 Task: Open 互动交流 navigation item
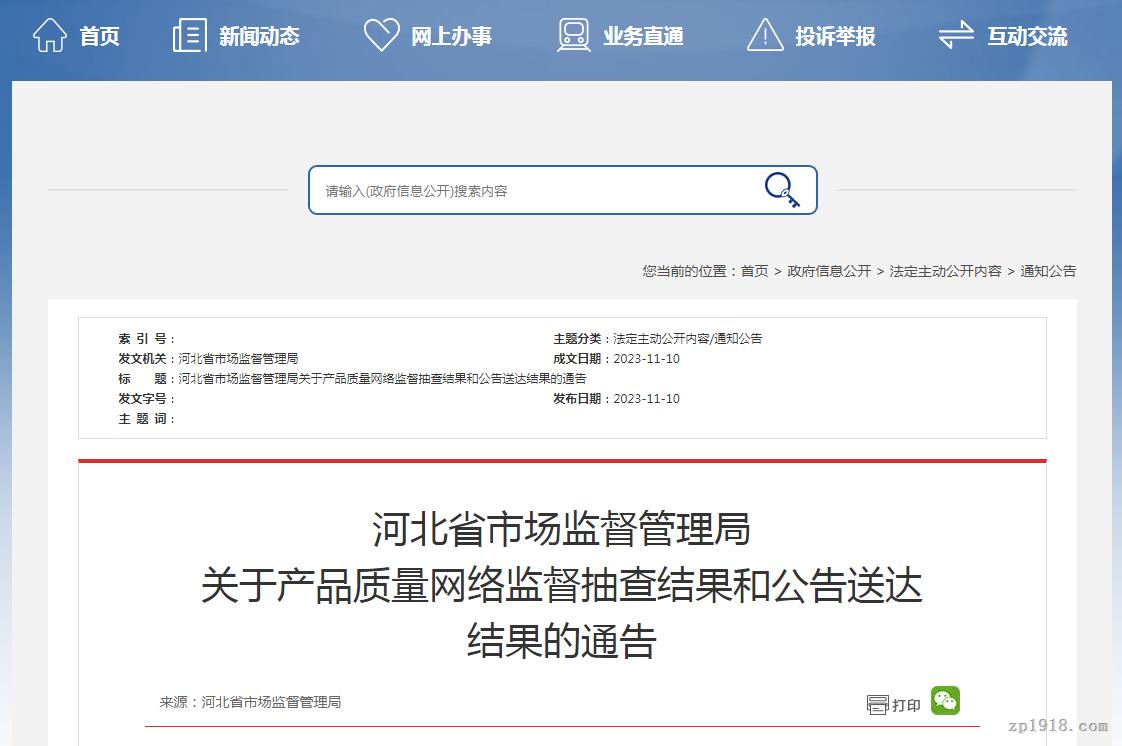tap(1027, 36)
